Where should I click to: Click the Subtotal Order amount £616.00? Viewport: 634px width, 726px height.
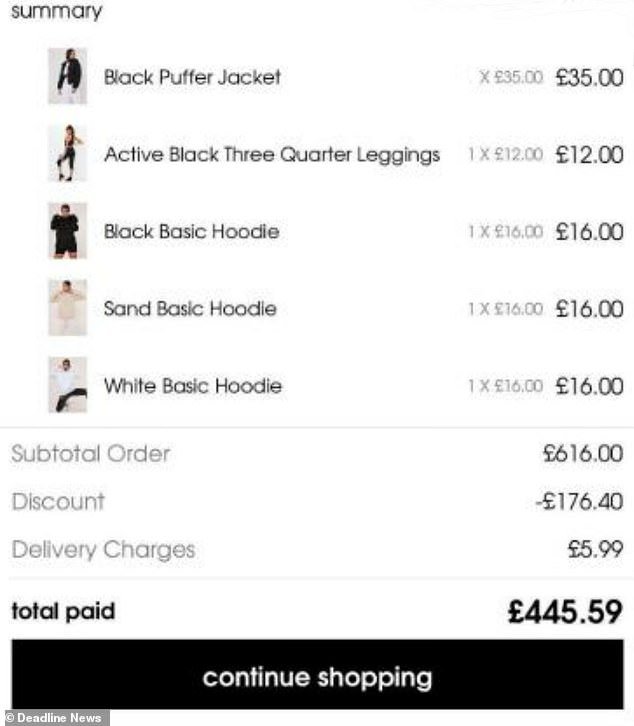tap(583, 453)
